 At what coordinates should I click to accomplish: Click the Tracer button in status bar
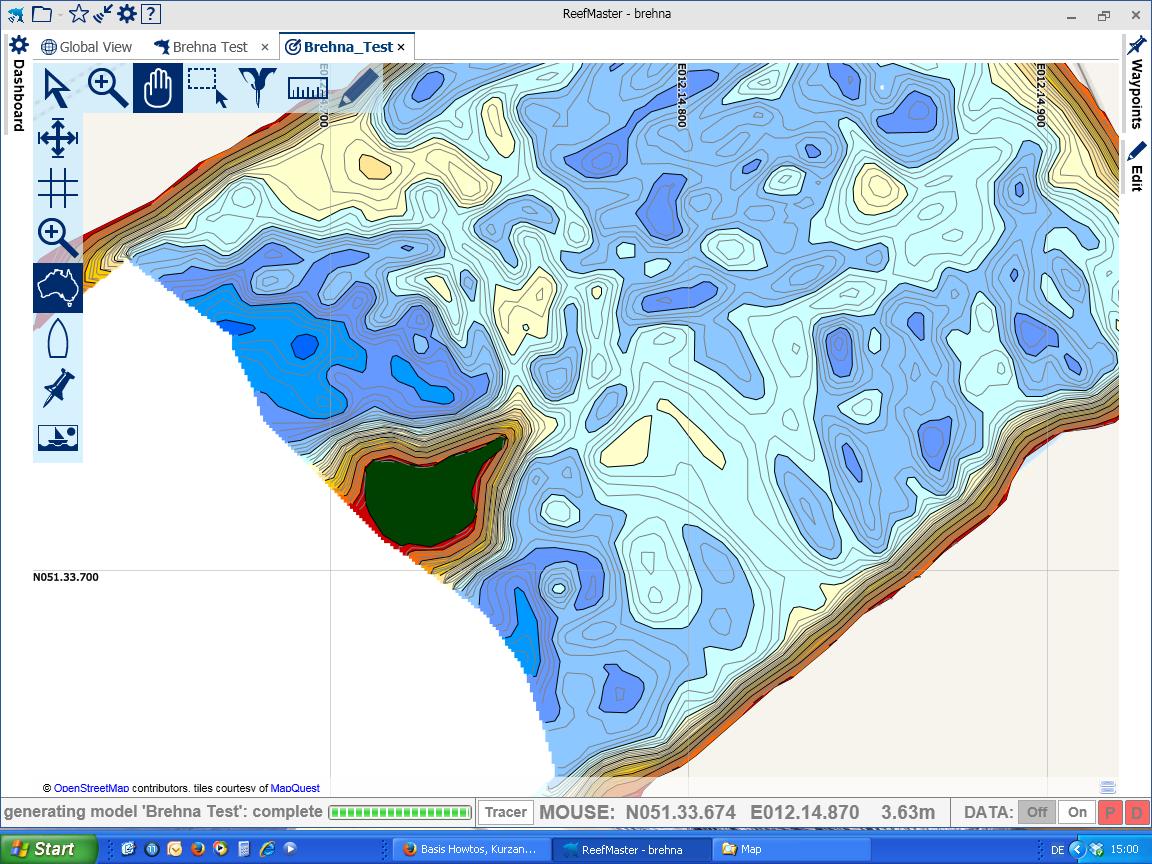point(505,812)
